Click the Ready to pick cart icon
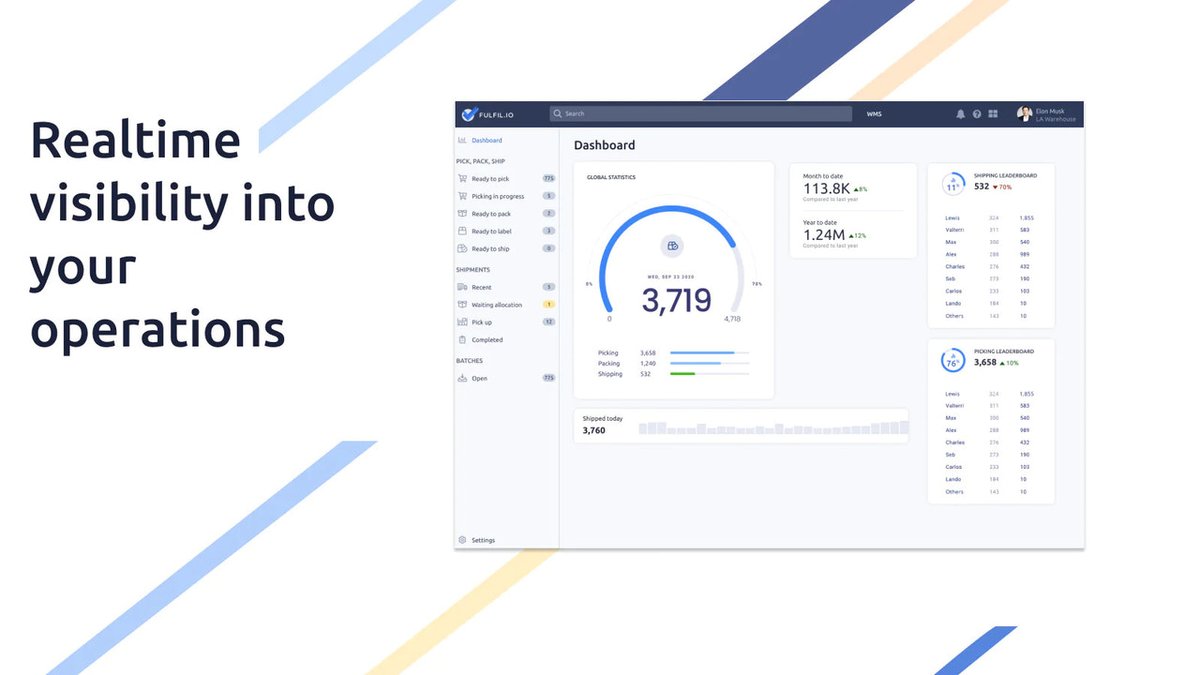 click(x=462, y=179)
